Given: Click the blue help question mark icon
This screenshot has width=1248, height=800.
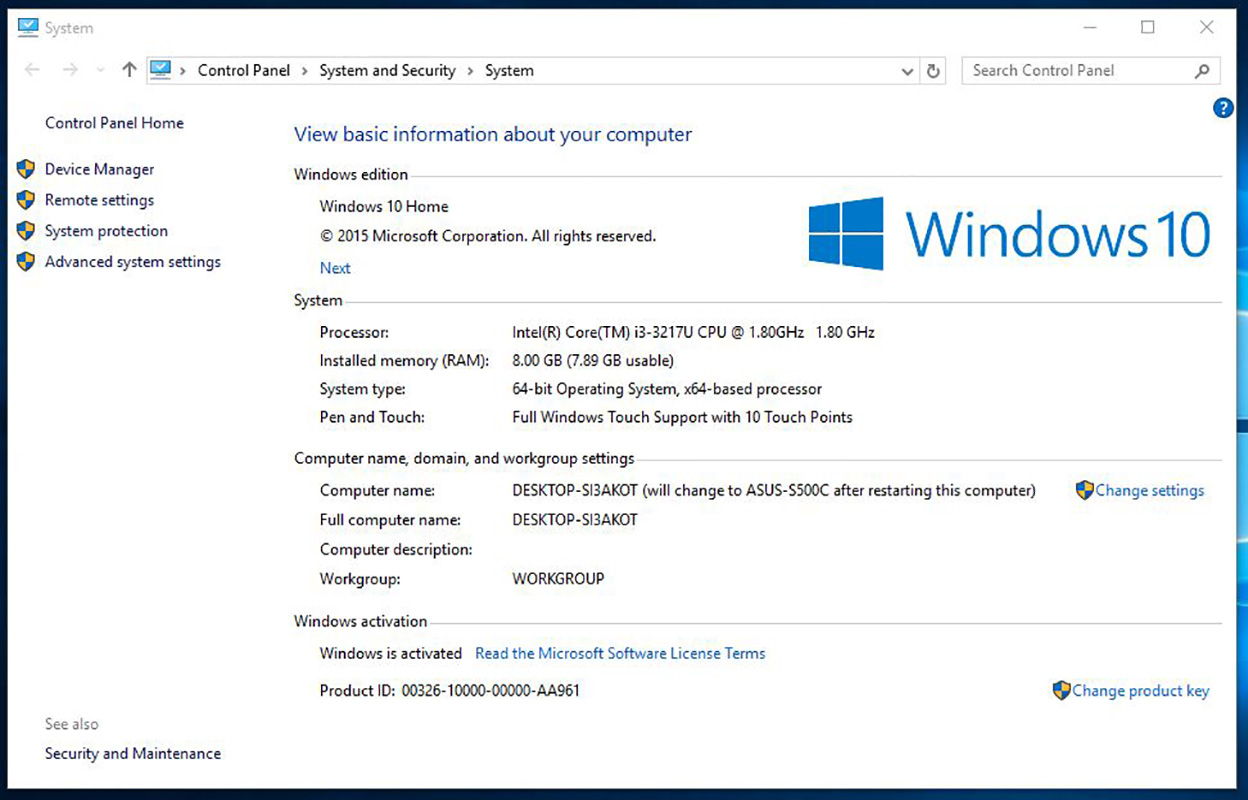Looking at the screenshot, I should tap(1222, 108).
